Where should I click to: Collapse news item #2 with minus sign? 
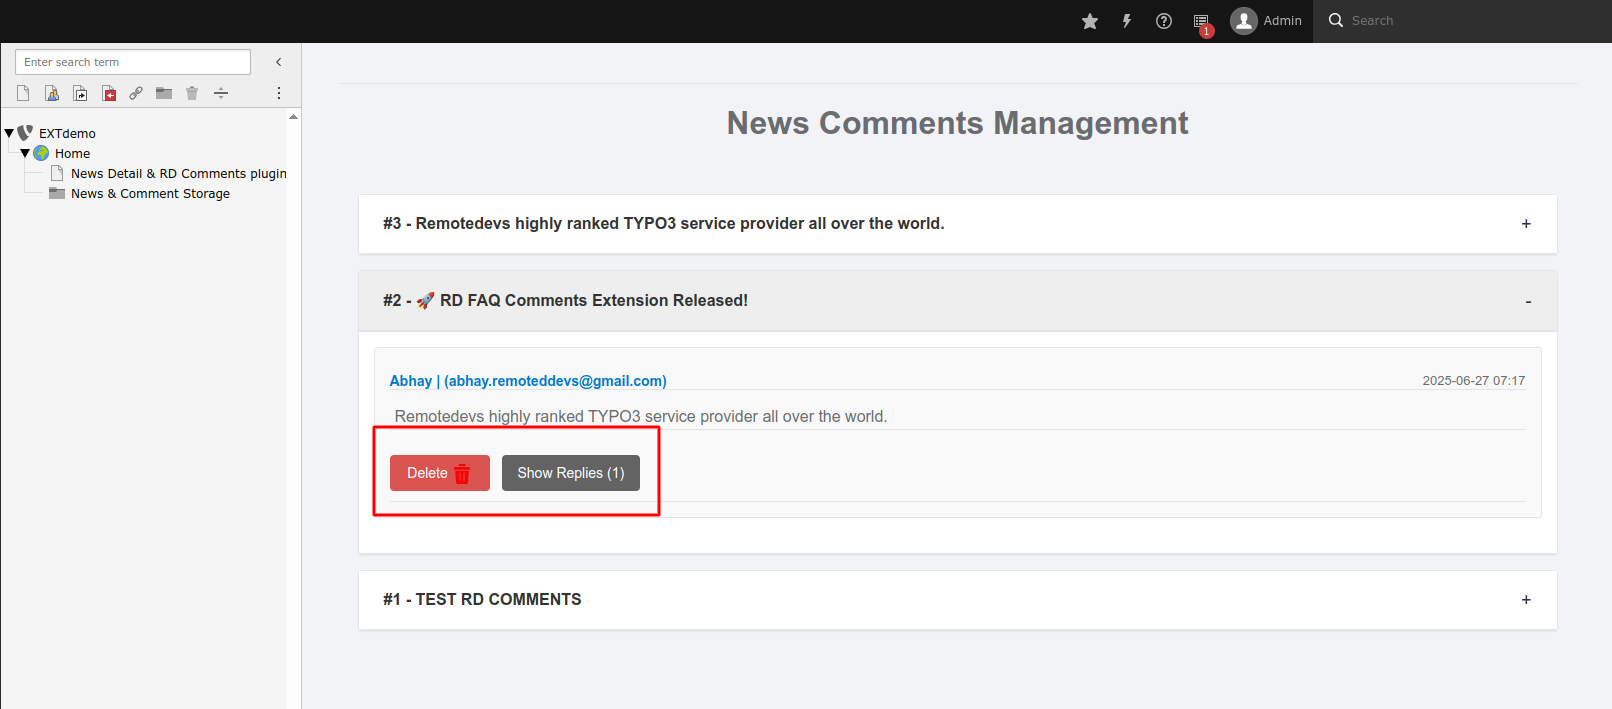1528,302
